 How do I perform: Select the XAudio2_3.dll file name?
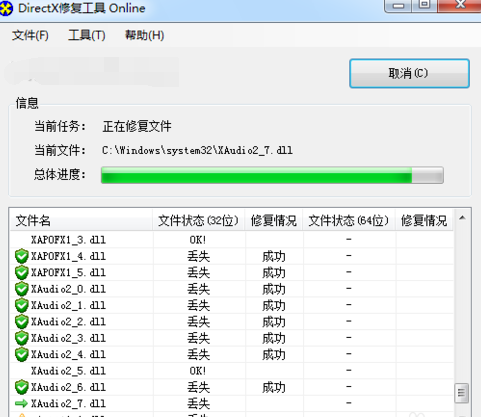pyautogui.click(x=68, y=338)
